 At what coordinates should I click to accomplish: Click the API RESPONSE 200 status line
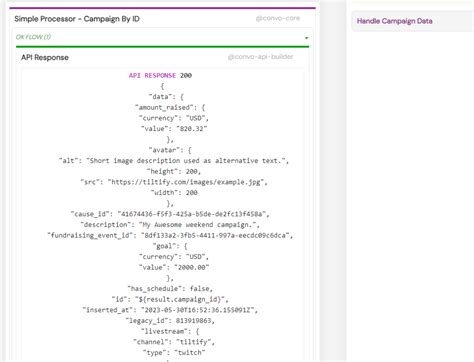160,75
